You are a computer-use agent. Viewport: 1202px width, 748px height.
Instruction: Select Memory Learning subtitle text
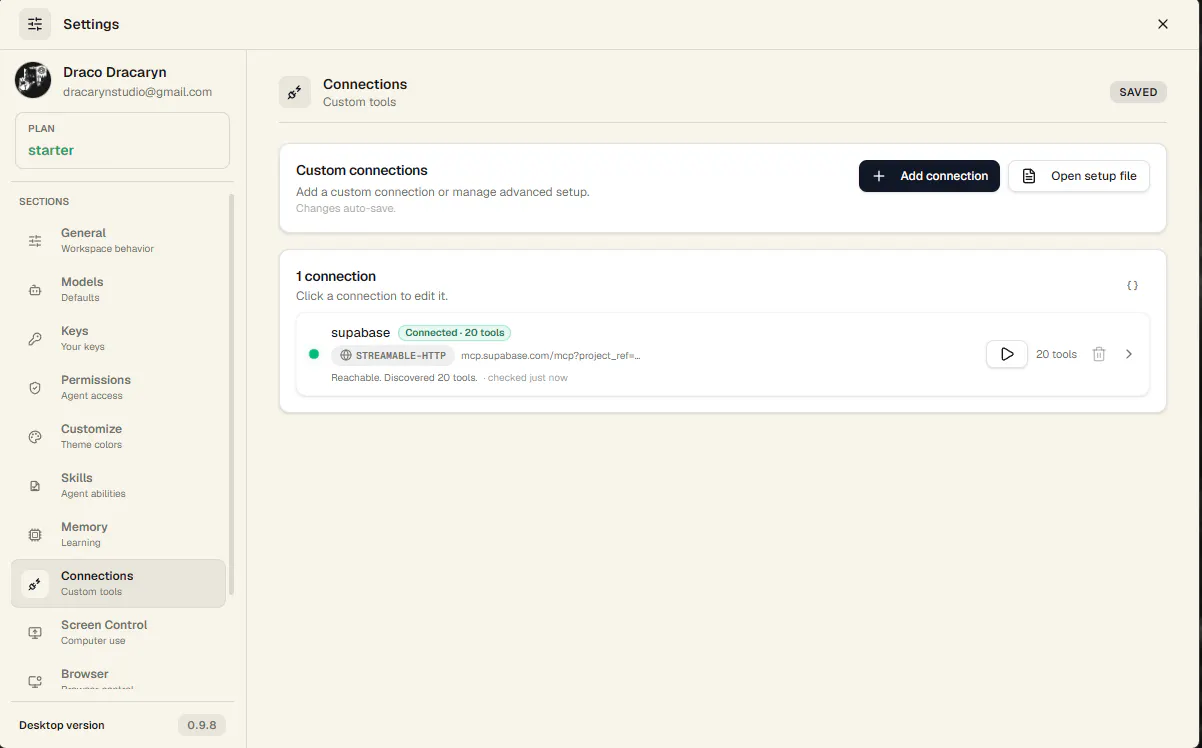tap(81, 543)
